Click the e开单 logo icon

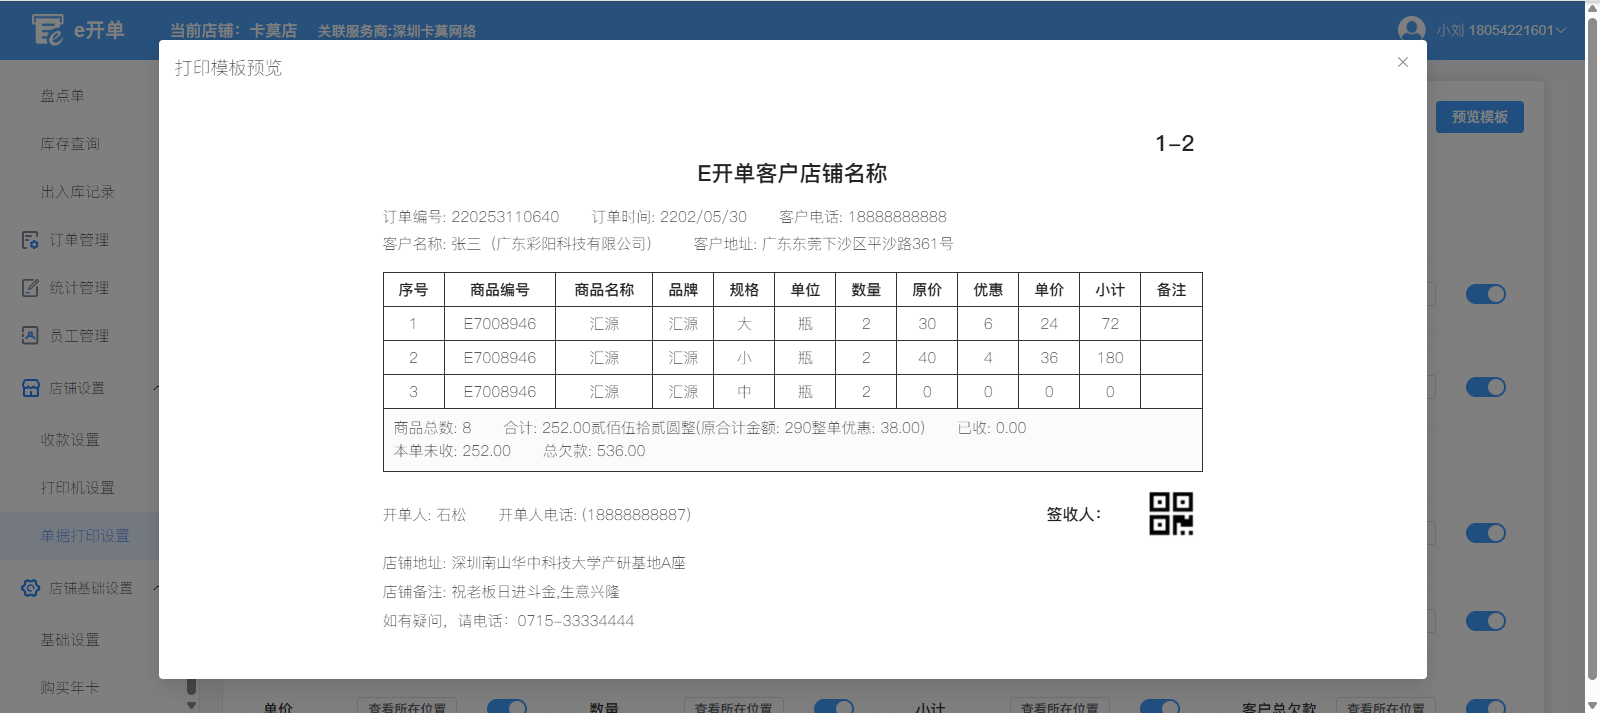pyautogui.click(x=47, y=30)
